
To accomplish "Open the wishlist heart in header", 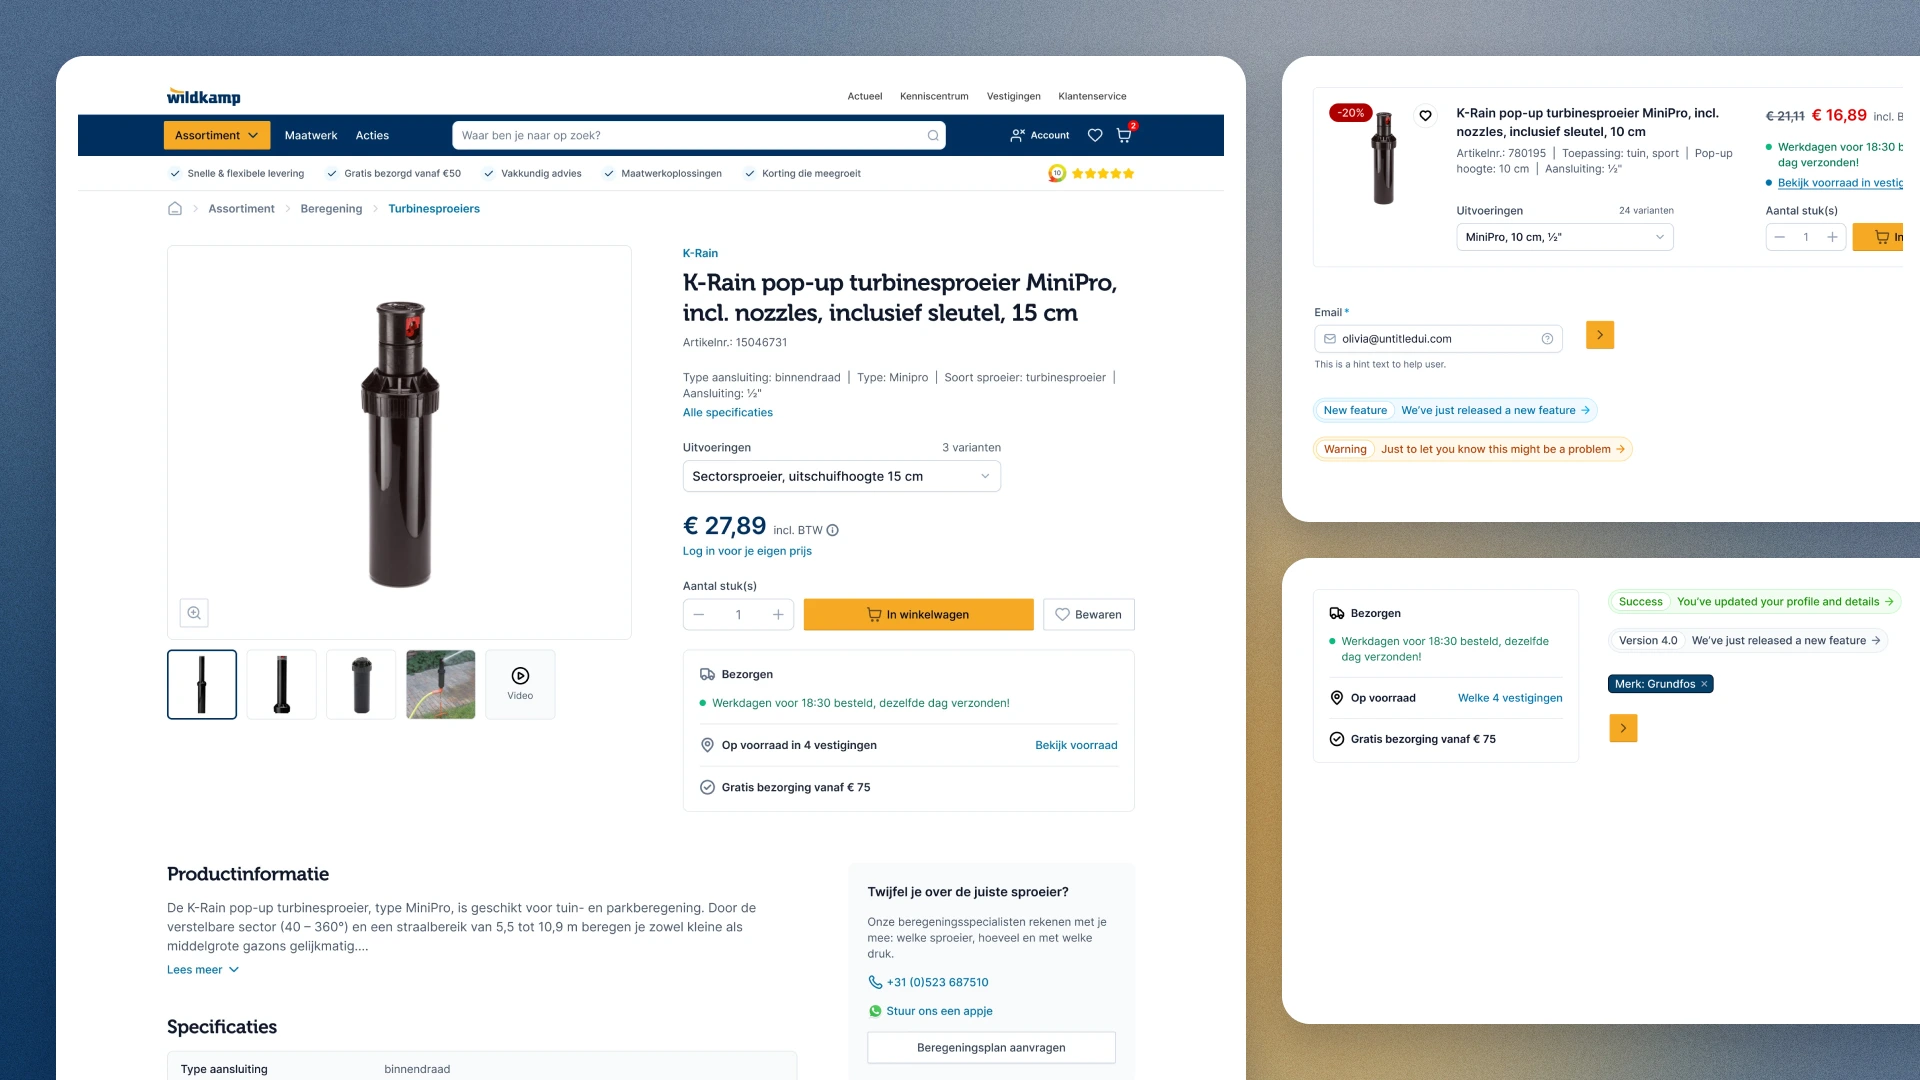I will pos(1095,135).
